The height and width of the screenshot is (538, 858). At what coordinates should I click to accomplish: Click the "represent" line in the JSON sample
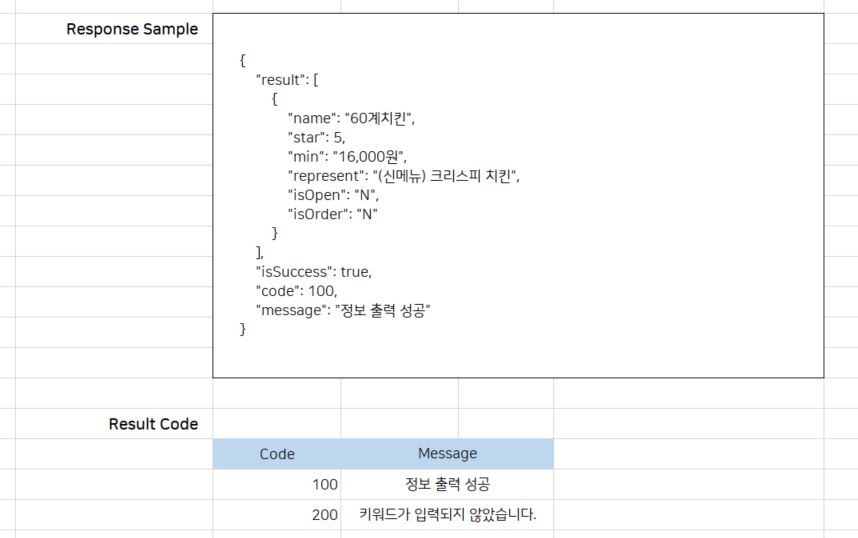tap(404, 176)
